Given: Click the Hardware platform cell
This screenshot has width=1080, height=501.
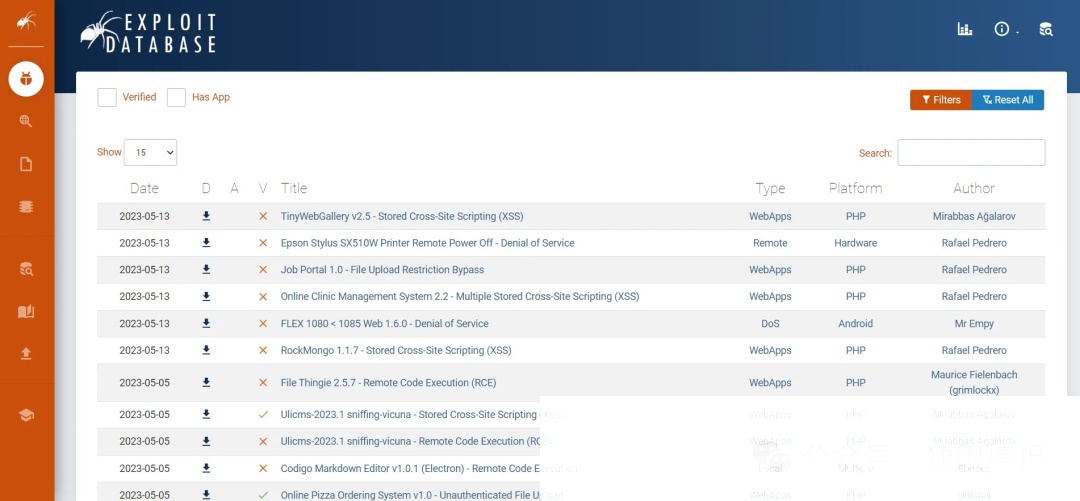Looking at the screenshot, I should pyautogui.click(x=855, y=243).
